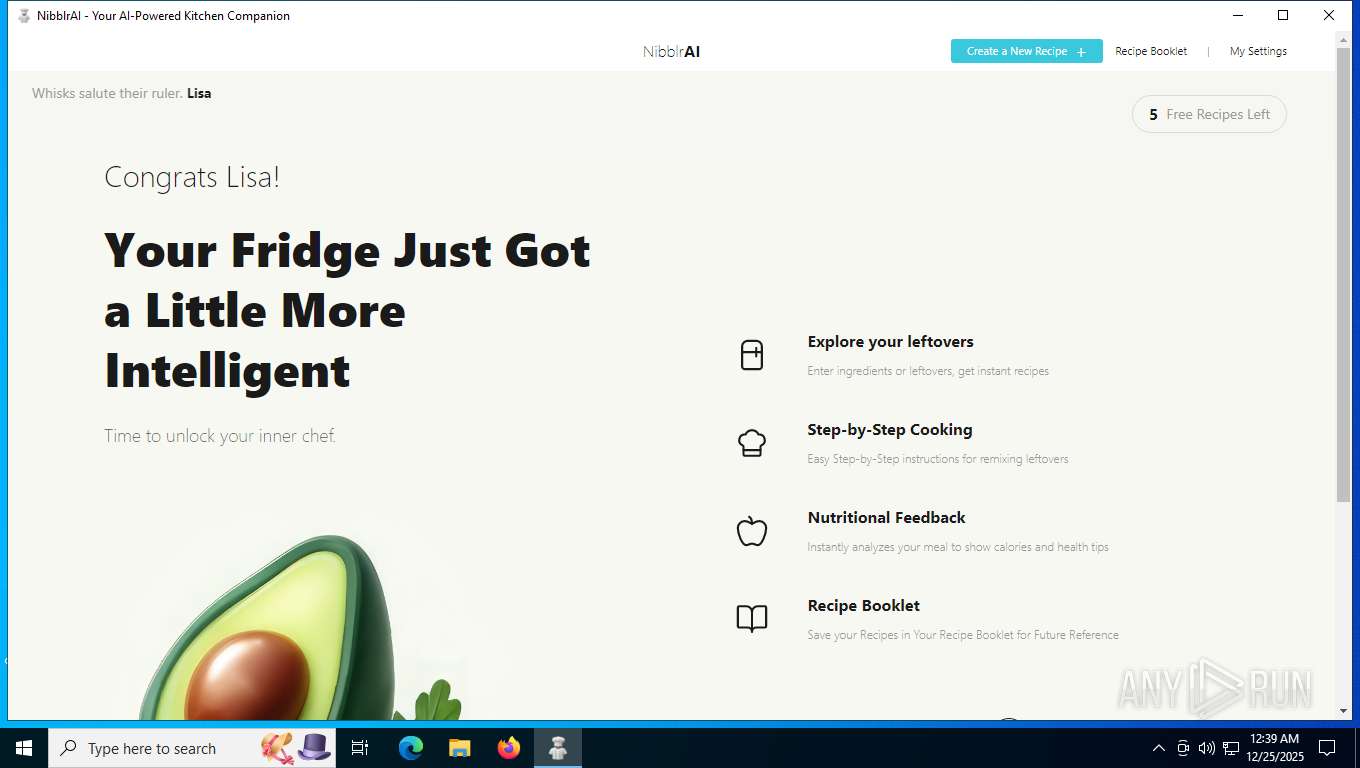Viewport: 1360px width, 768px height.
Task: Open network status icon in system tray
Action: (x=1231, y=748)
